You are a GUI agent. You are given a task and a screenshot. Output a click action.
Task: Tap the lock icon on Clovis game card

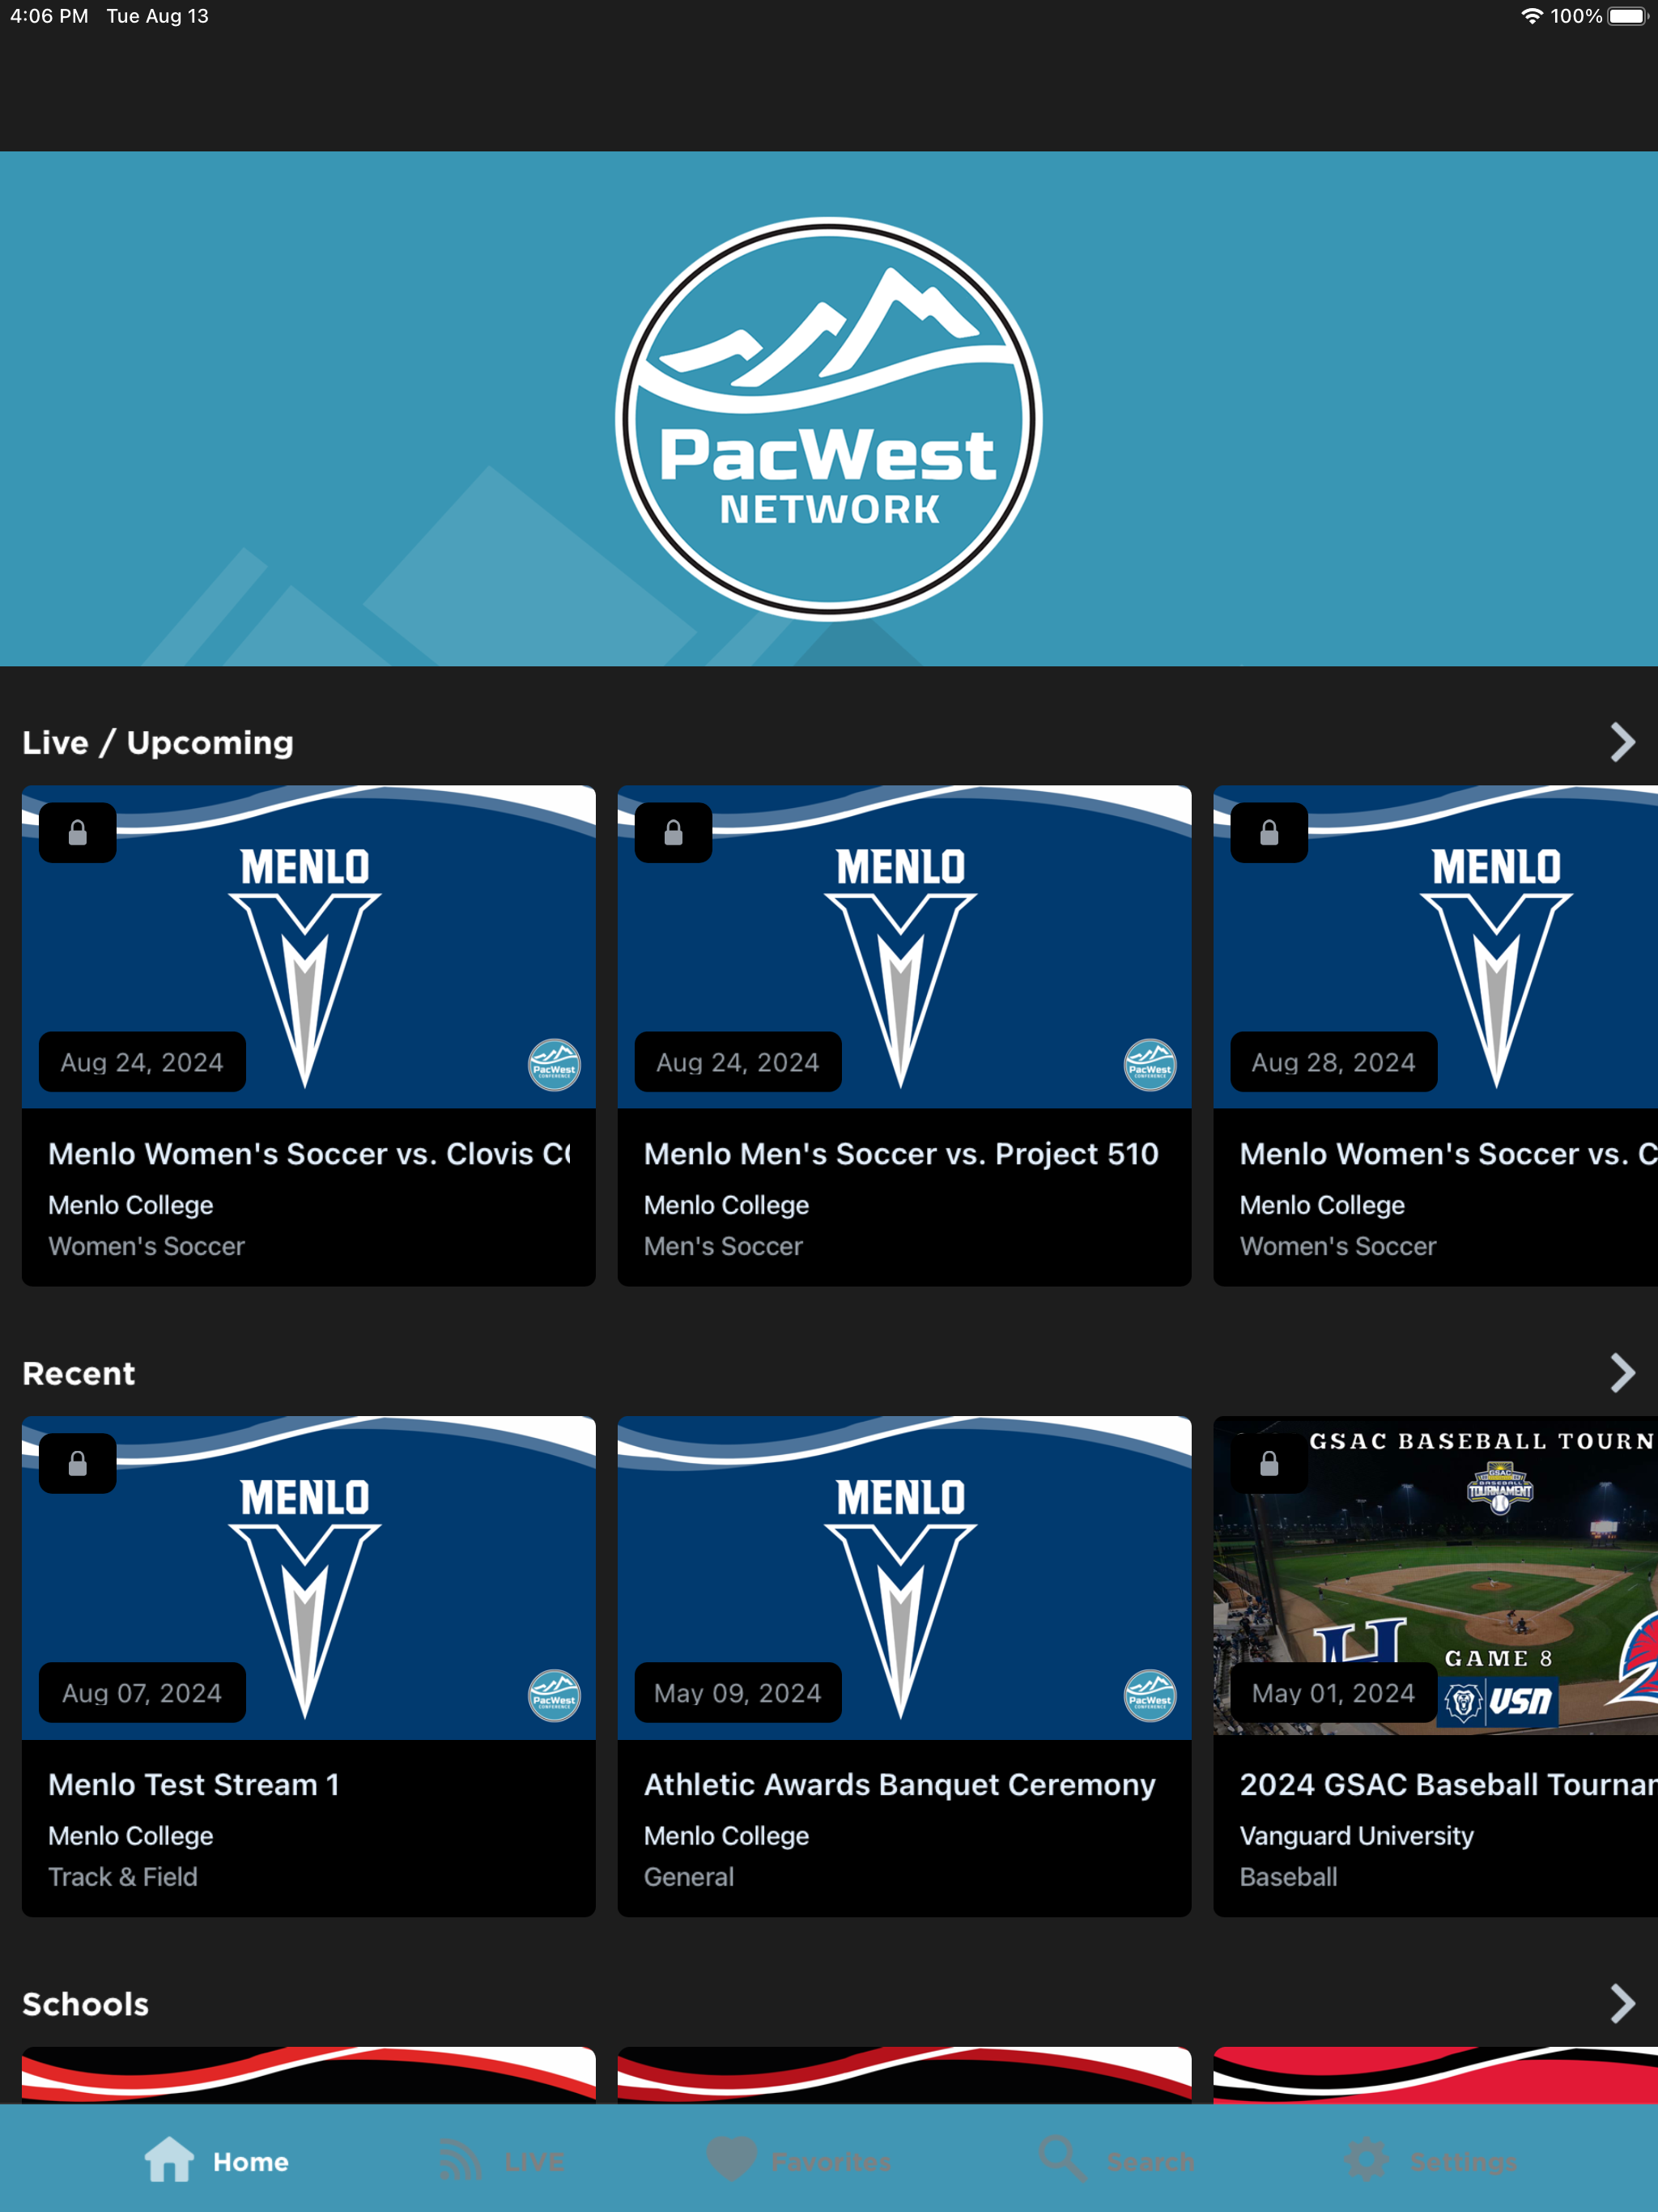(78, 833)
